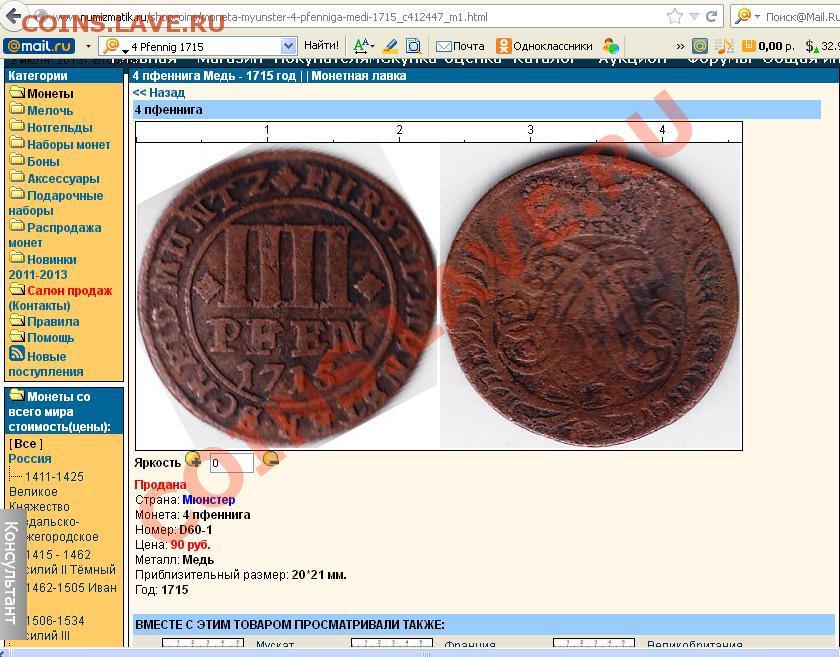The image size is (840, 657).
Task: Click the item number 'D60-1'
Action: [196, 530]
